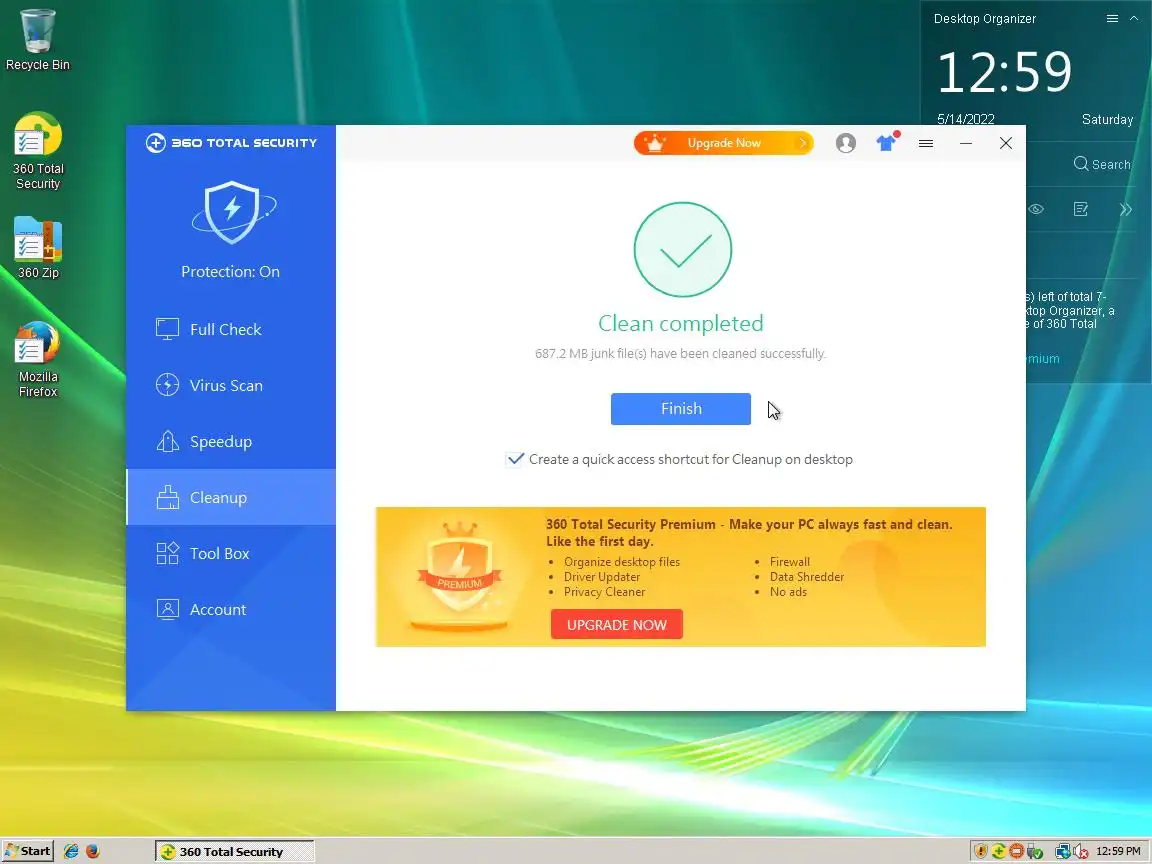1152x864 pixels.
Task: Click the 360 Total Security tray icon
Action: point(998,852)
